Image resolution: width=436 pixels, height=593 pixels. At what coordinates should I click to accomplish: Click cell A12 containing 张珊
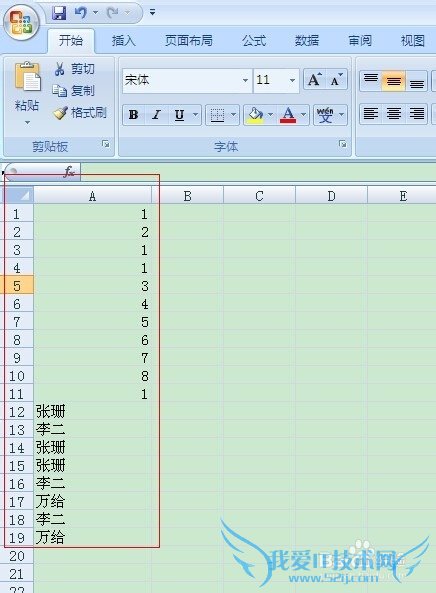click(93, 412)
